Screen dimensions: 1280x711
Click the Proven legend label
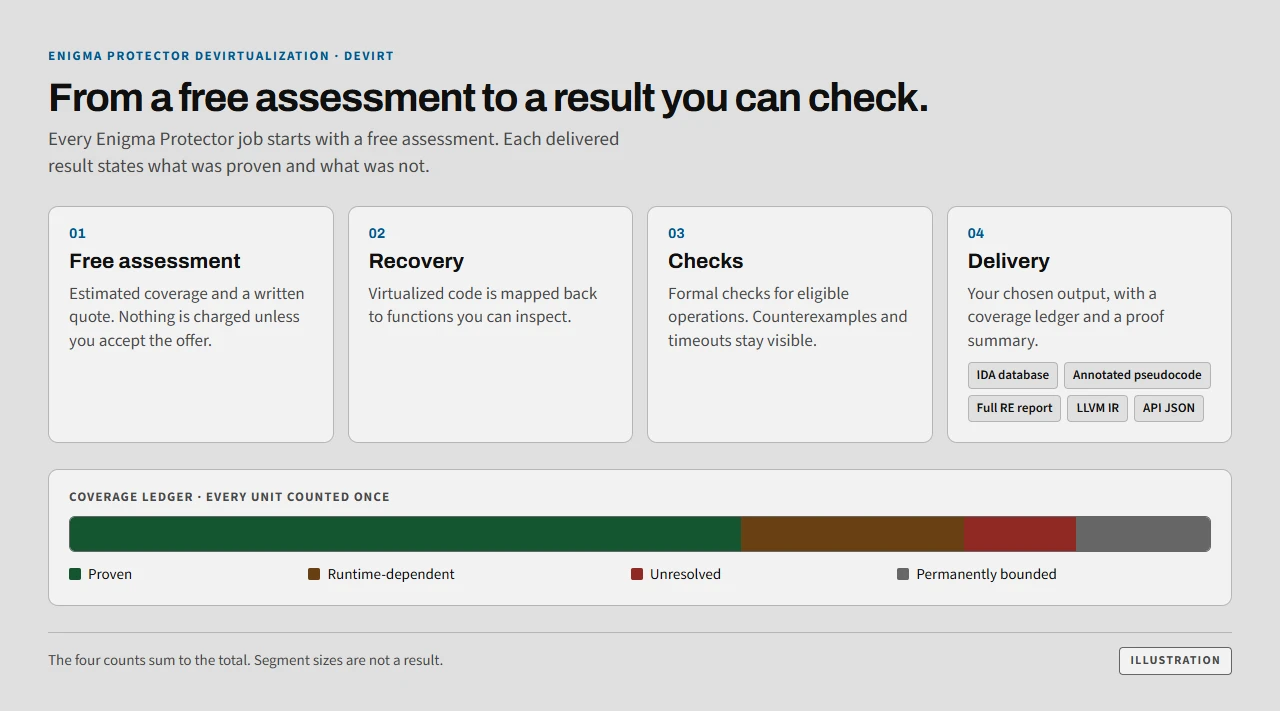point(110,574)
